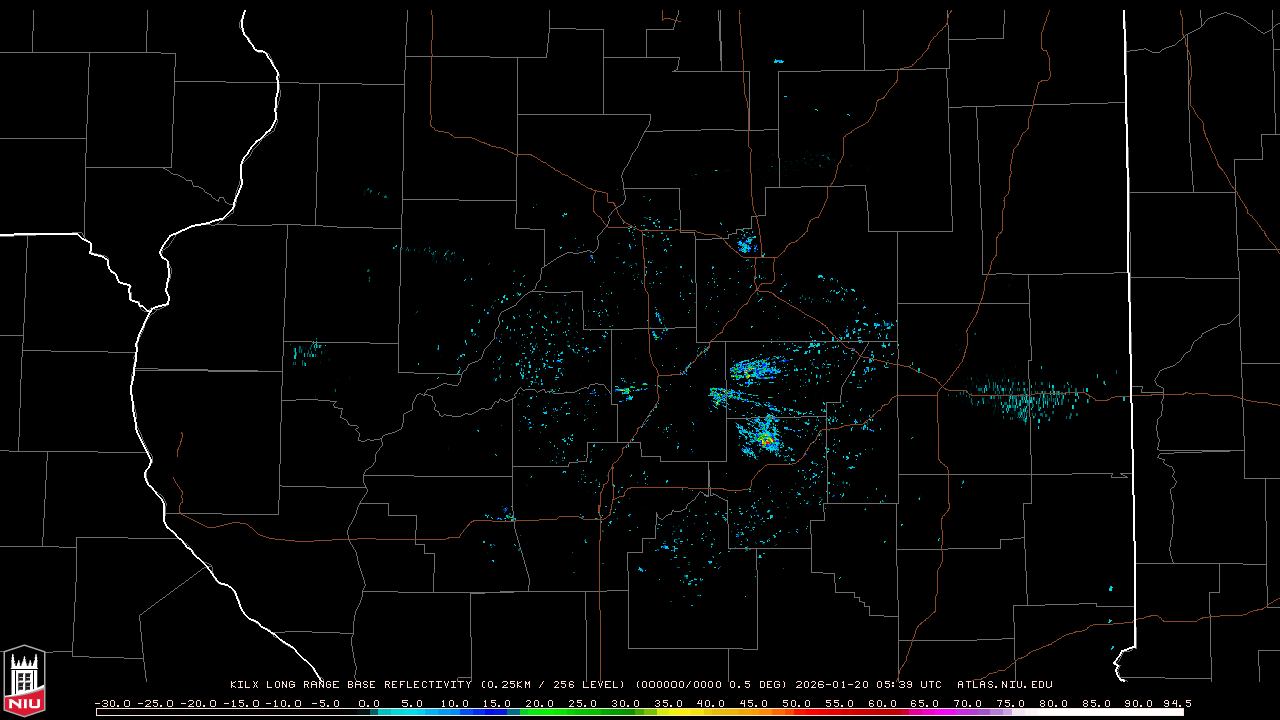Click the 25.0 scale label
Viewport: 1280px width, 720px height.
(582, 704)
